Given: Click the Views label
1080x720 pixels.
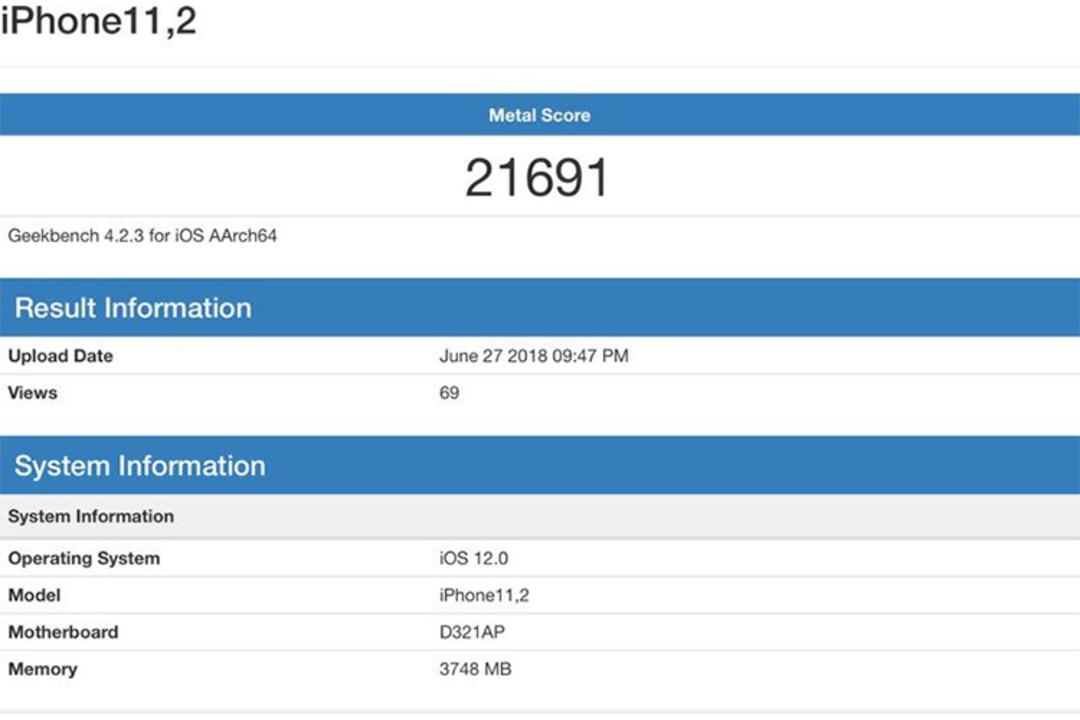Looking at the screenshot, I should tap(32, 393).
